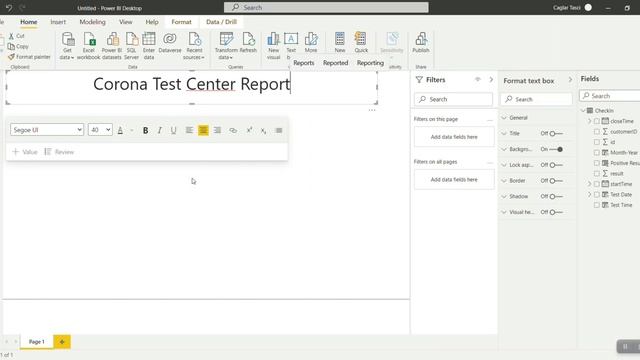This screenshot has height=360, width=640.
Task: Refresh the data model
Action: click(248, 43)
